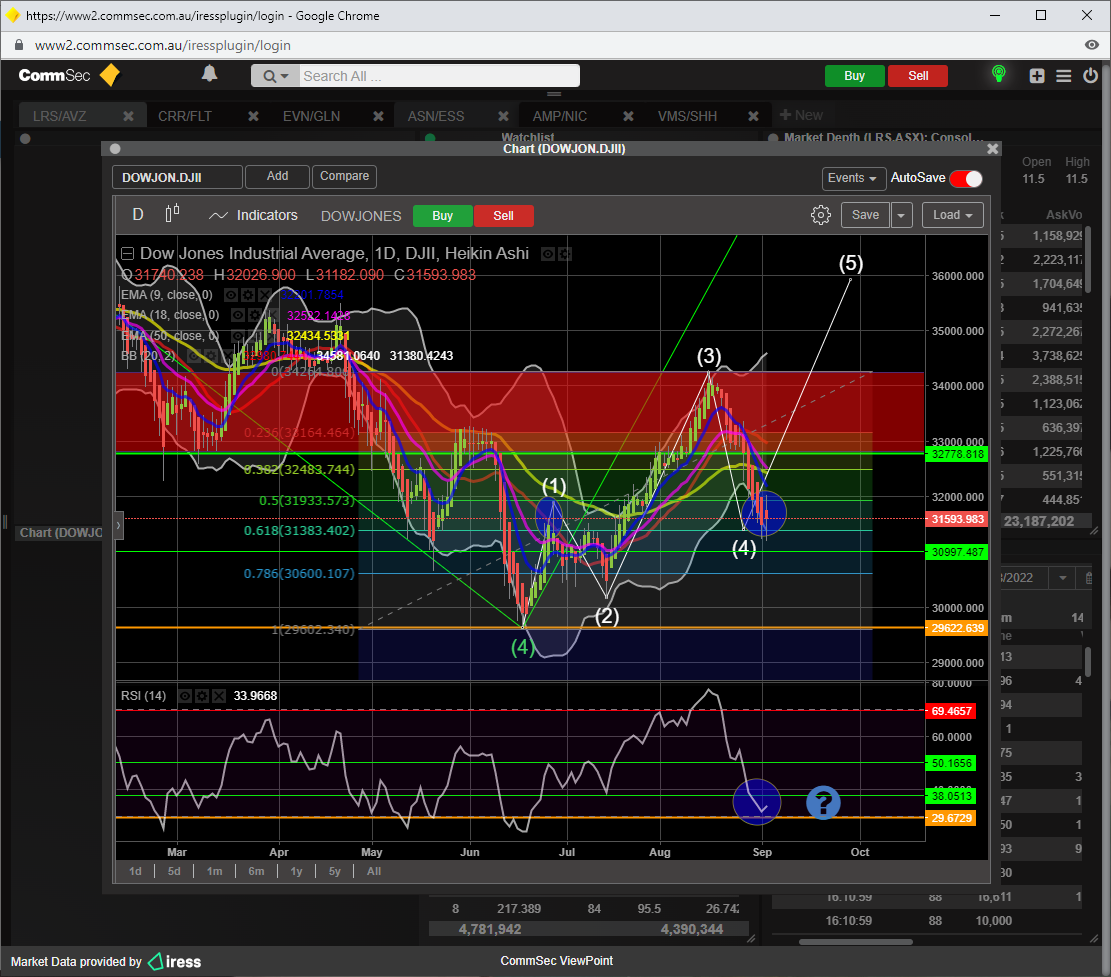Toggle visibility of EMA (9, close, 0)
1111x977 pixels.
pos(230,295)
